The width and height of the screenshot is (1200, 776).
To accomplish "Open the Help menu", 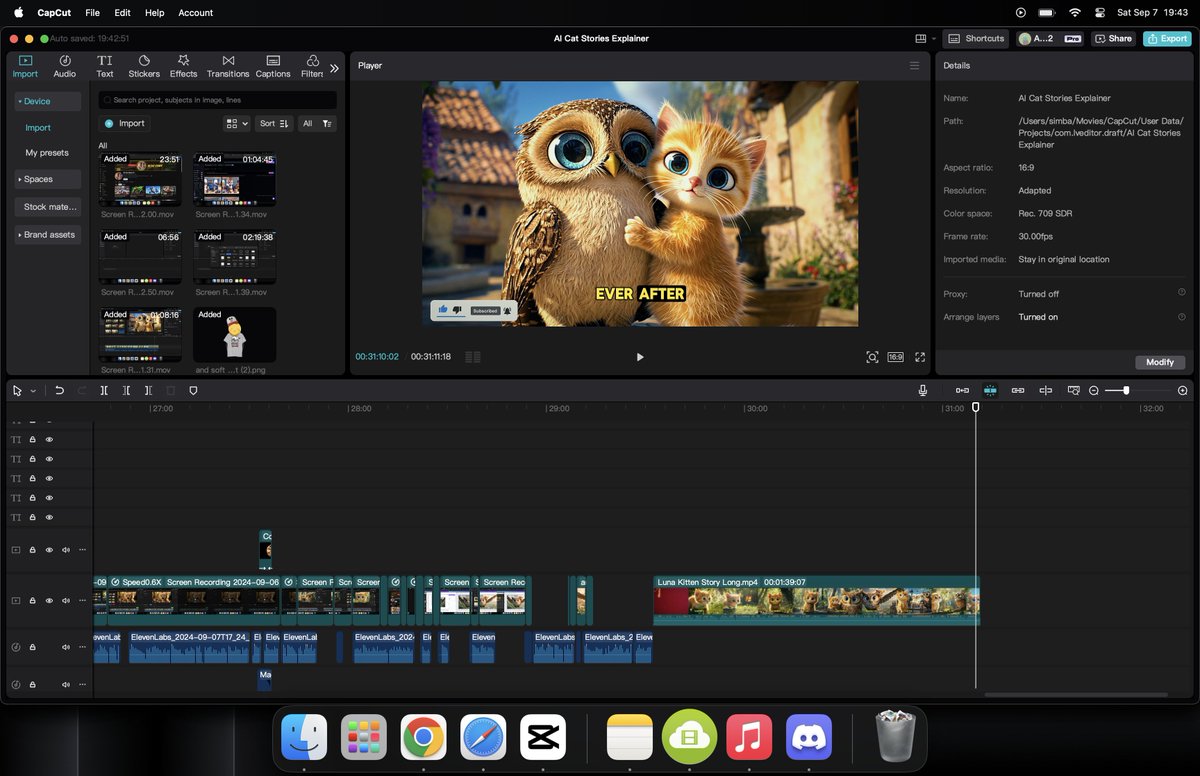I will click(x=154, y=12).
